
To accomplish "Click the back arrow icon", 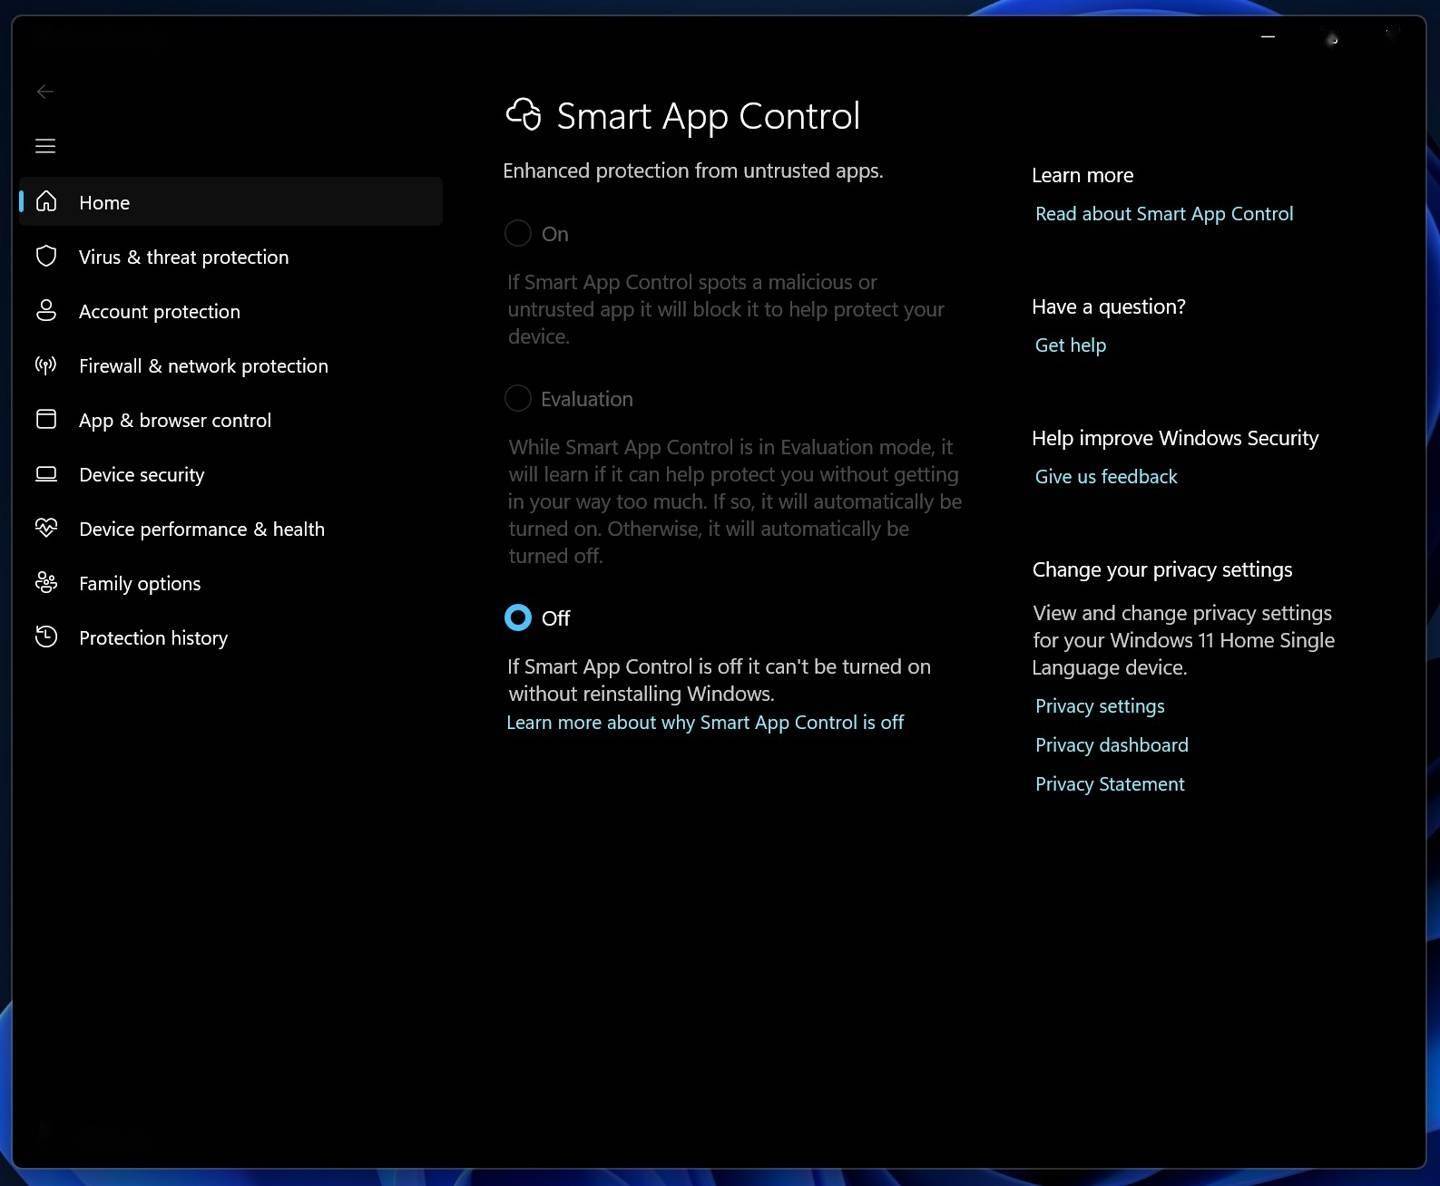I will coord(45,92).
